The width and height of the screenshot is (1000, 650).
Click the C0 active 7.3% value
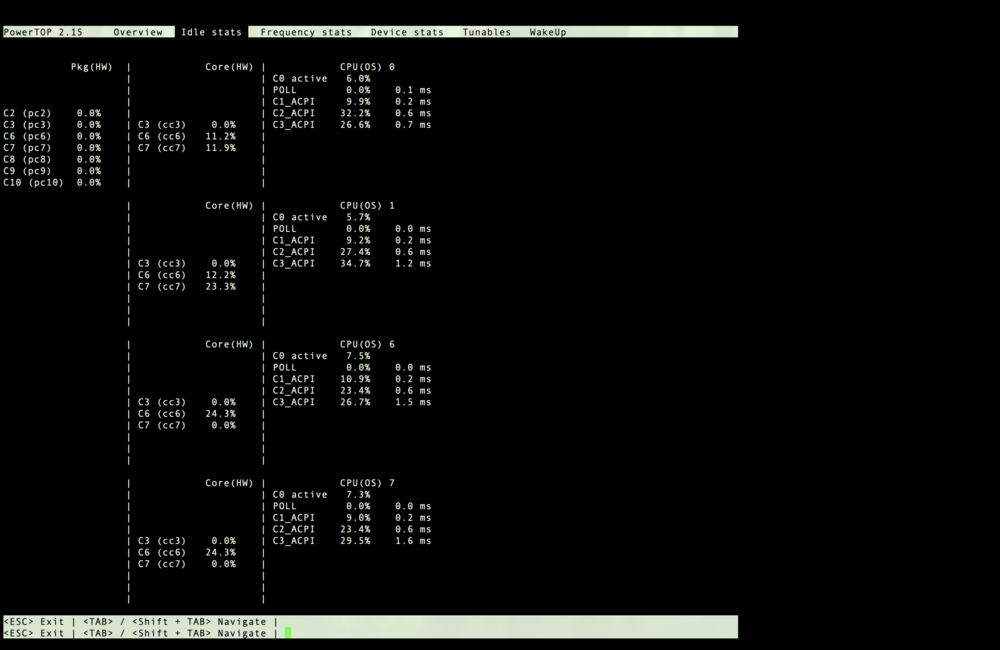(358, 494)
